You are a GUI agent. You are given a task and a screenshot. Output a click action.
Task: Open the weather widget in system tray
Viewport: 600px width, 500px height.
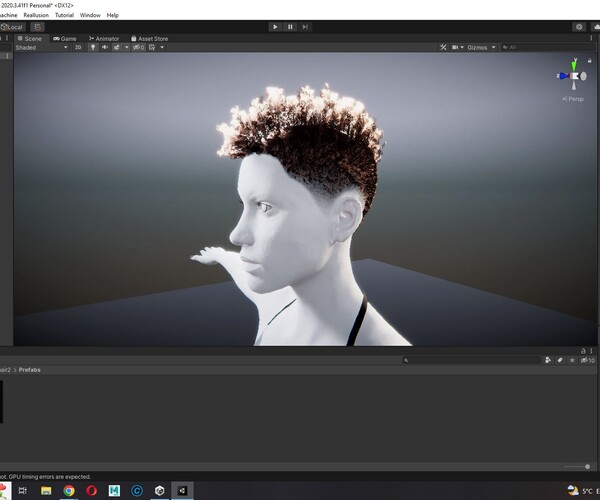click(583, 490)
